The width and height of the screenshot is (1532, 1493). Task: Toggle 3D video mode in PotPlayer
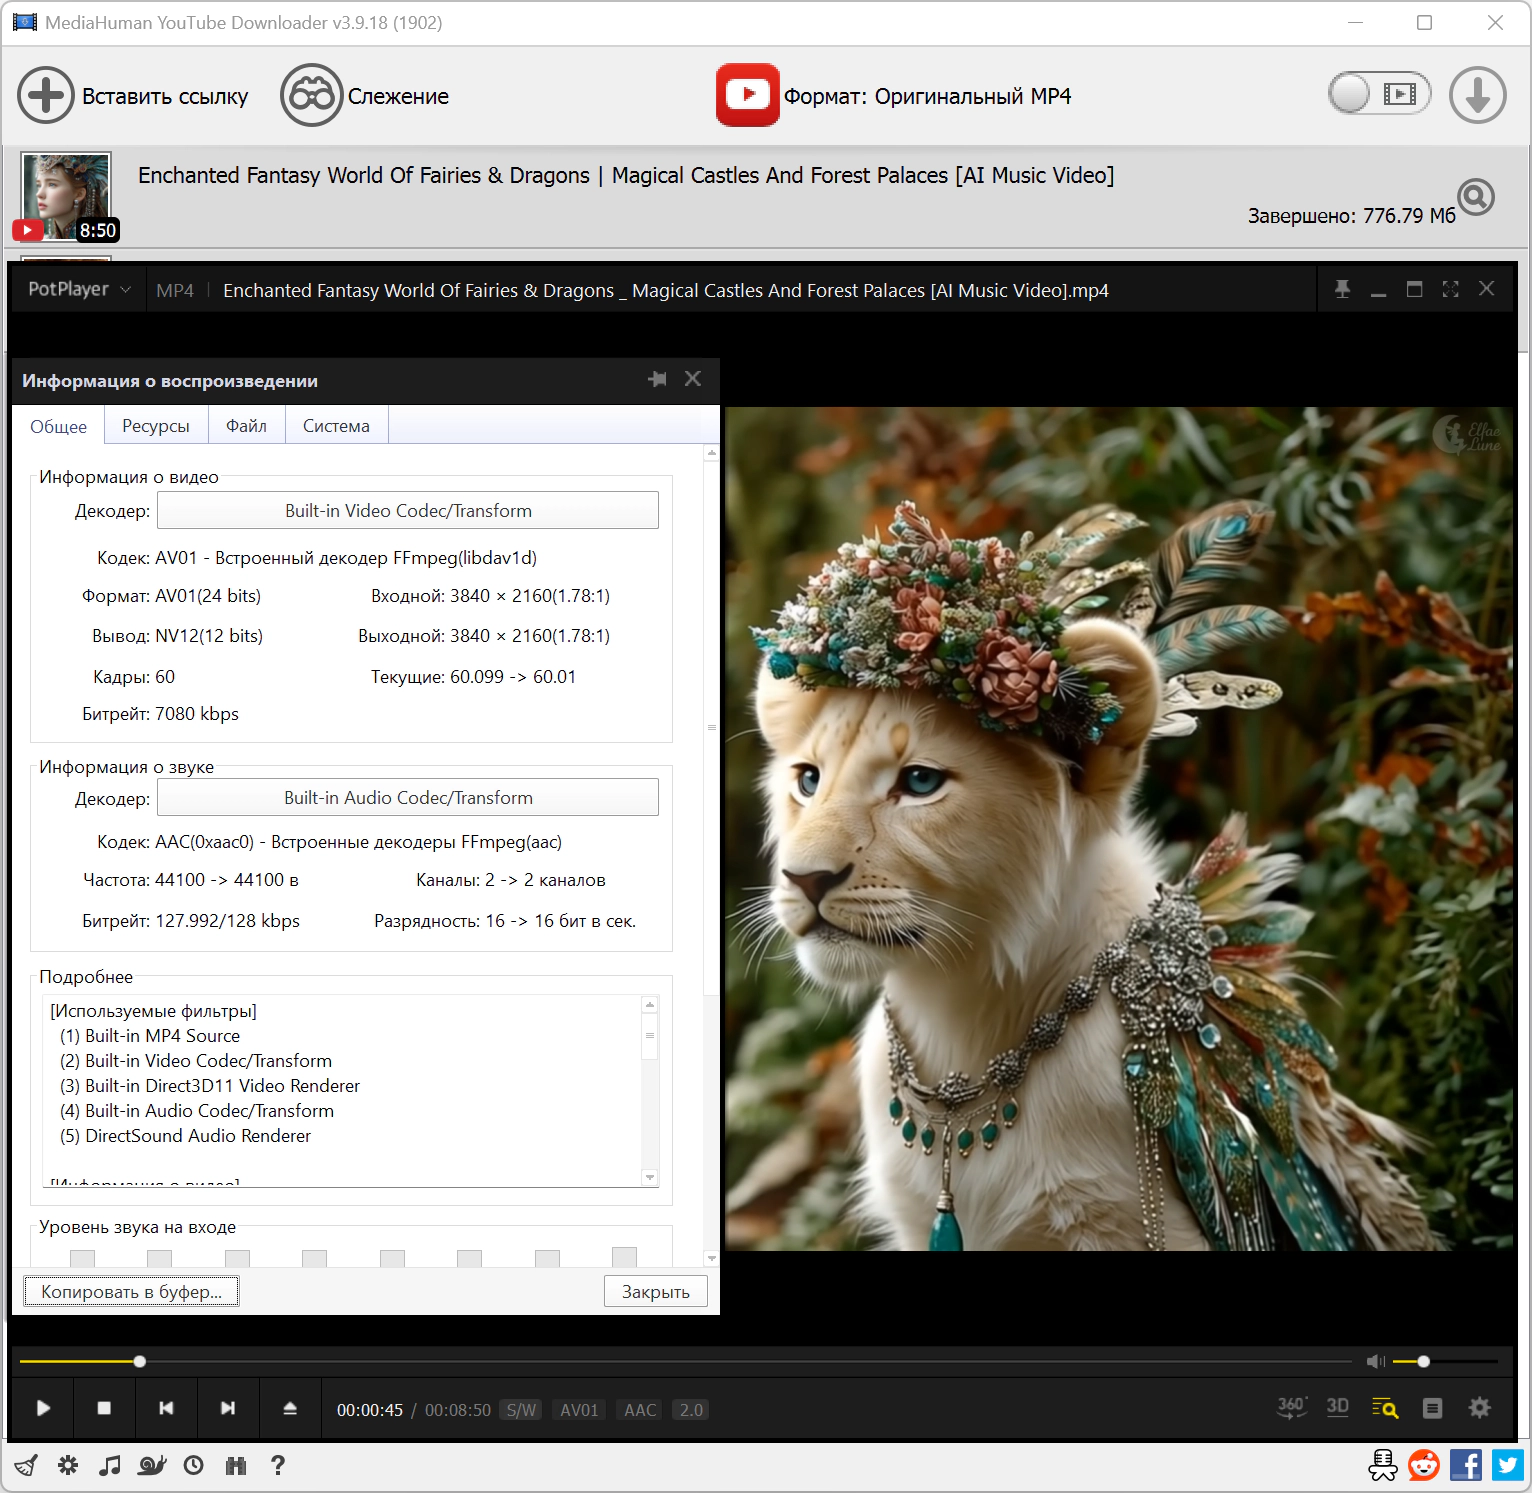(1337, 1407)
